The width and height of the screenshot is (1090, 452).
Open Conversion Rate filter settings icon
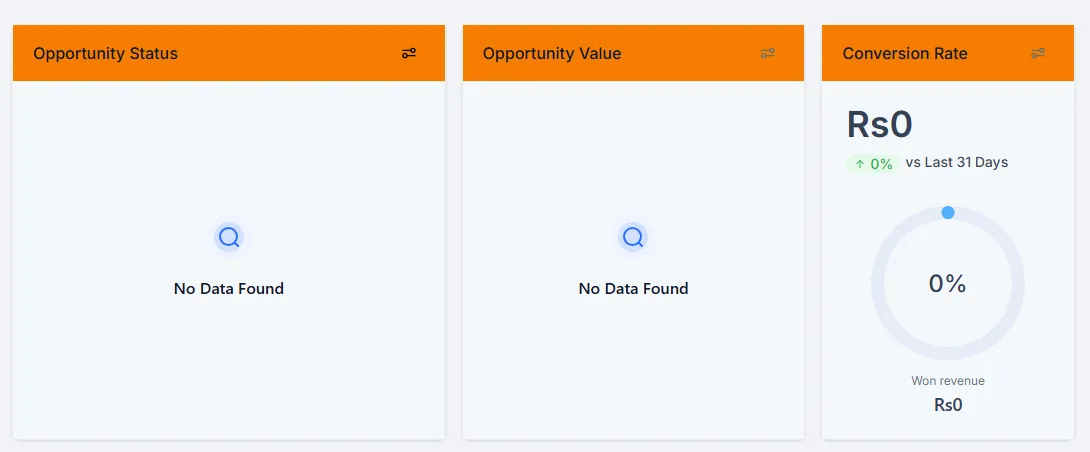[x=1038, y=53]
